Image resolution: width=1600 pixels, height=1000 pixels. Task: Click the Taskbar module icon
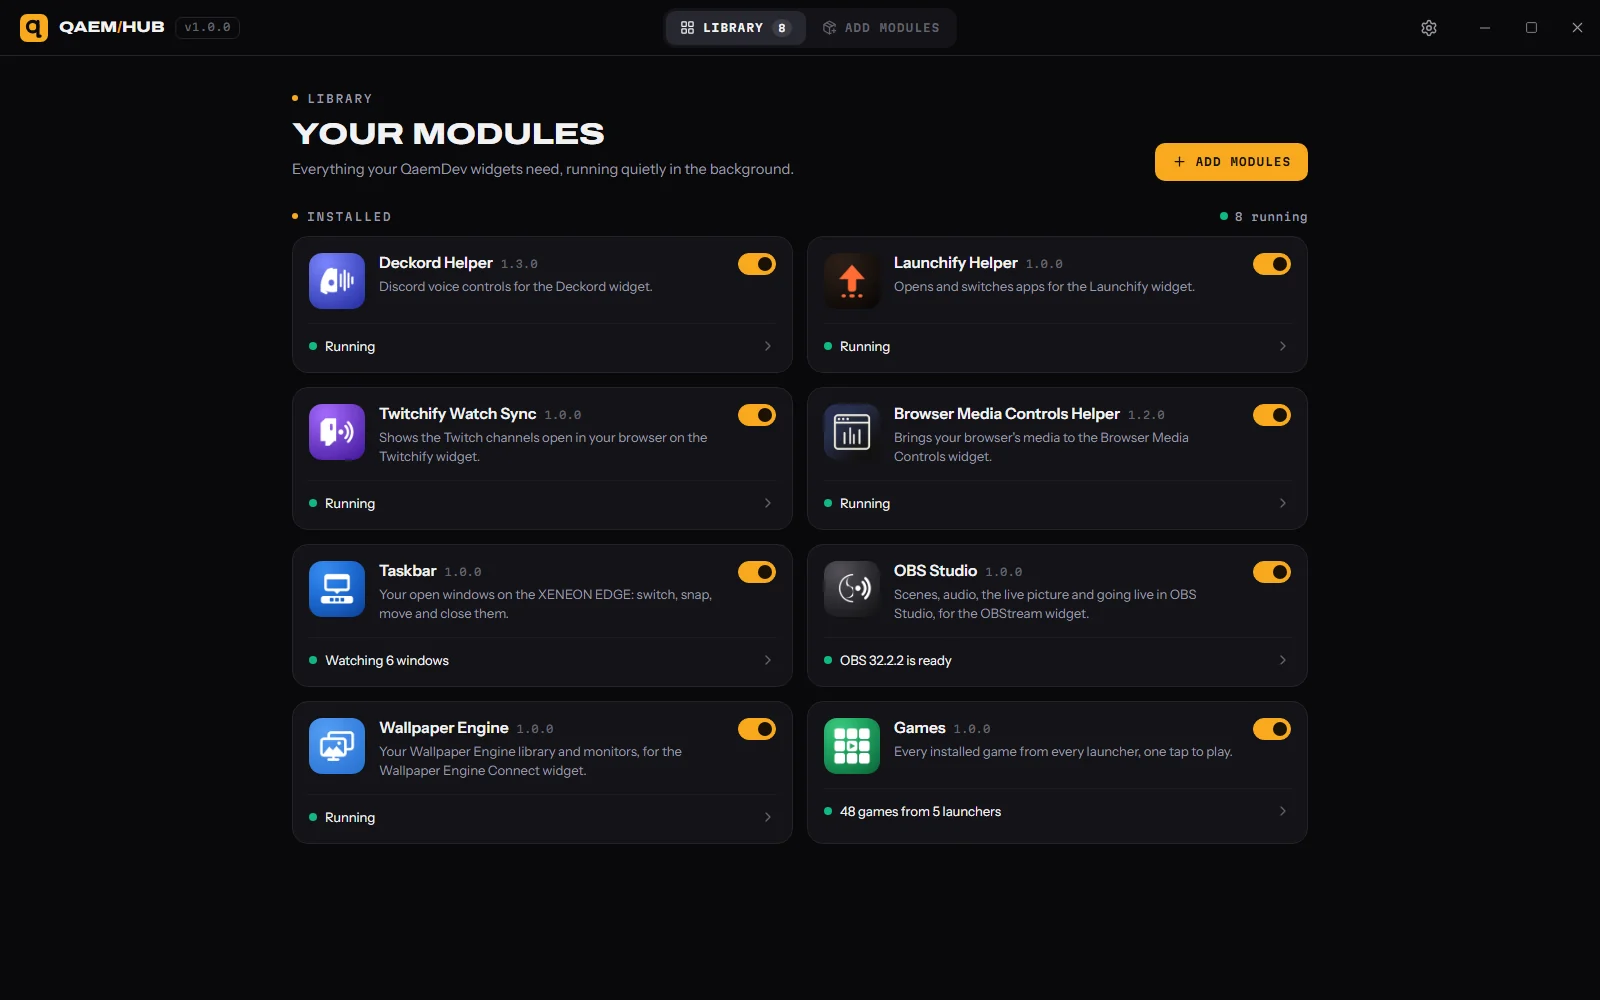(x=337, y=589)
